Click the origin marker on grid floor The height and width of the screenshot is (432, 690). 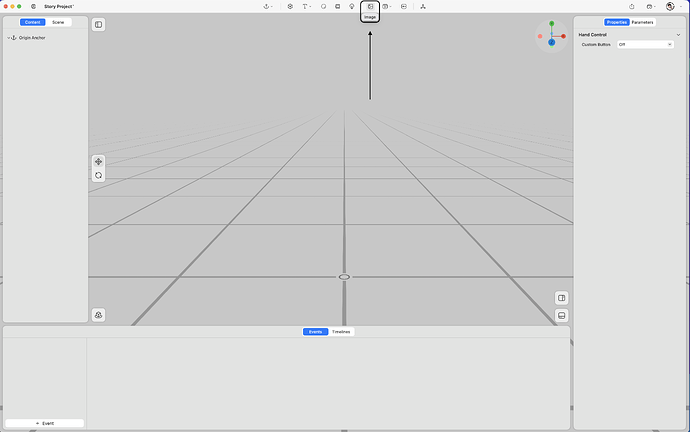(344, 277)
